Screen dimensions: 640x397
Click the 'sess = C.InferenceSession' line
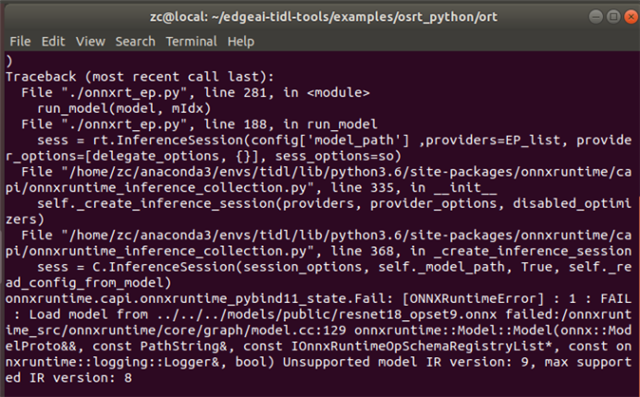[334, 267]
